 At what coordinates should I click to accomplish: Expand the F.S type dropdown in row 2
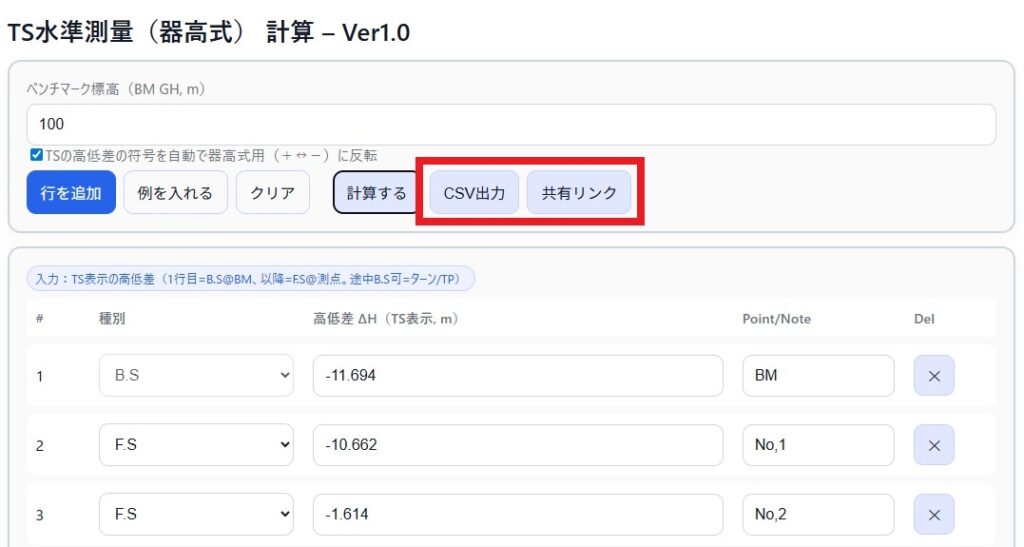tap(196, 445)
